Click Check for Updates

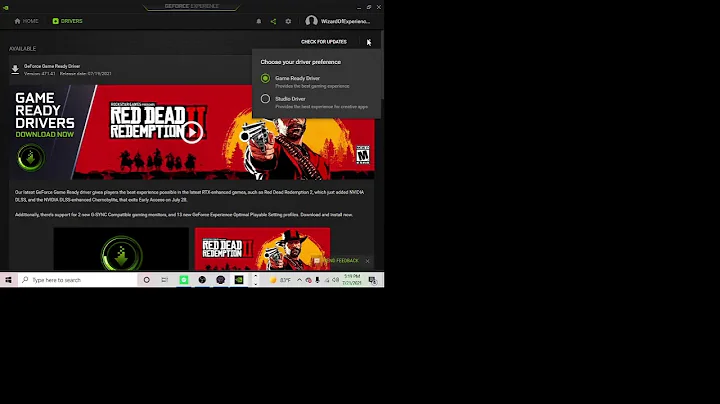click(x=324, y=42)
